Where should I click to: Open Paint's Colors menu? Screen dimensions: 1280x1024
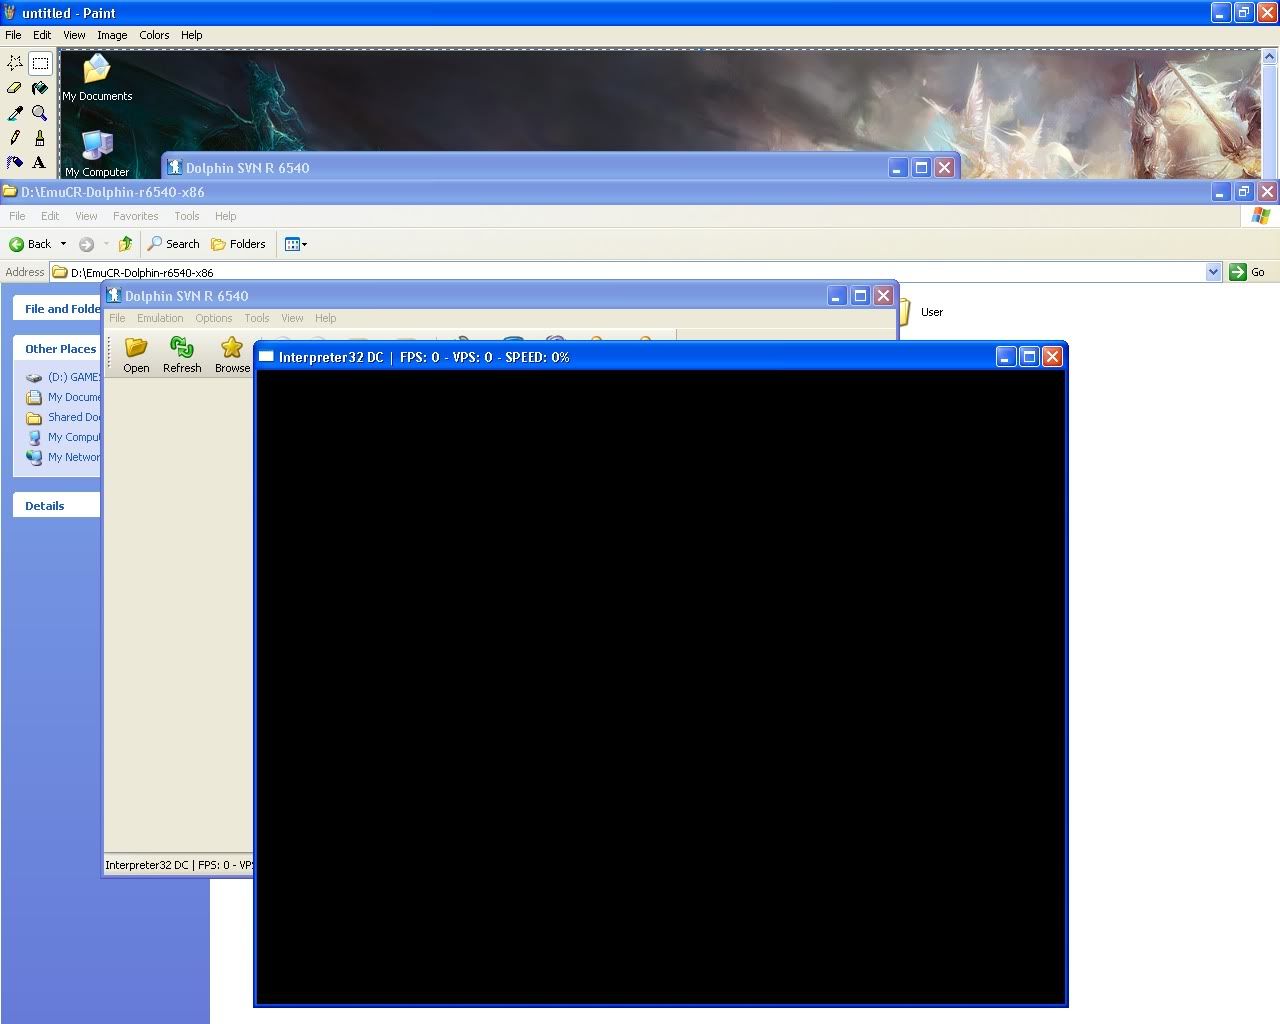coord(154,35)
